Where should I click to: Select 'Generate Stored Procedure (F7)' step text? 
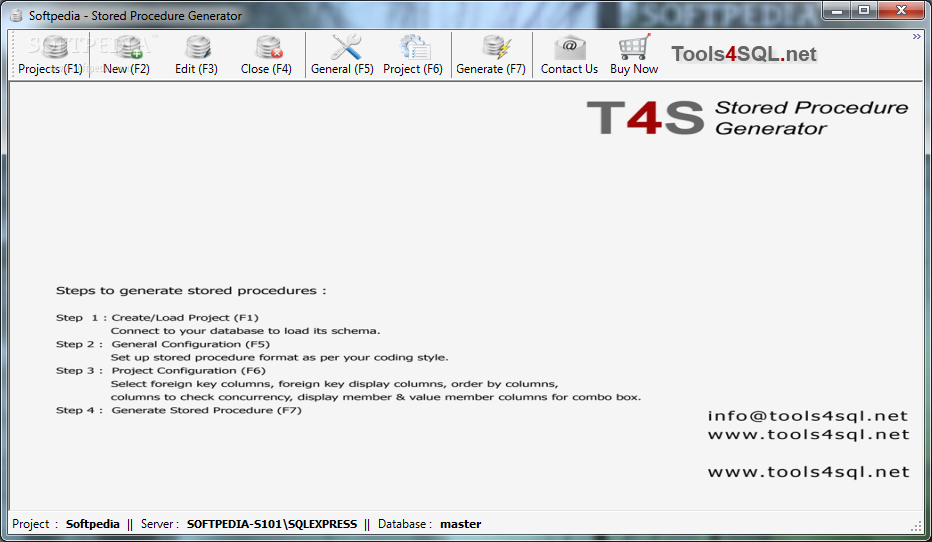tap(206, 410)
